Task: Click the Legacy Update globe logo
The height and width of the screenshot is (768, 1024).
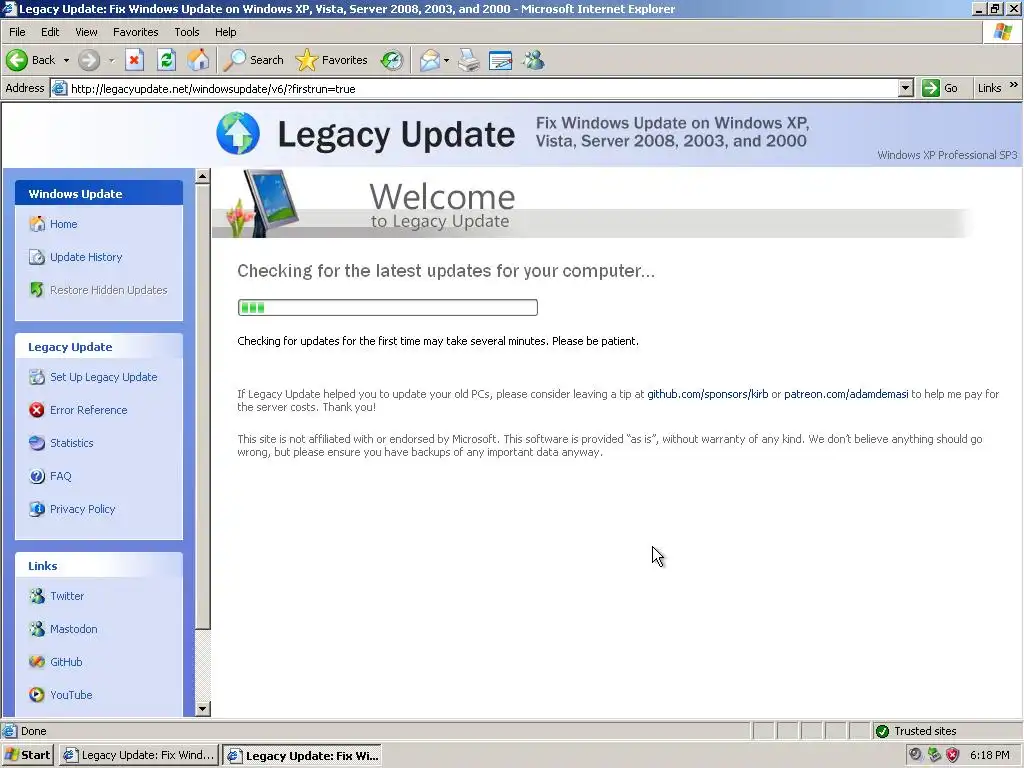Action: point(238,133)
